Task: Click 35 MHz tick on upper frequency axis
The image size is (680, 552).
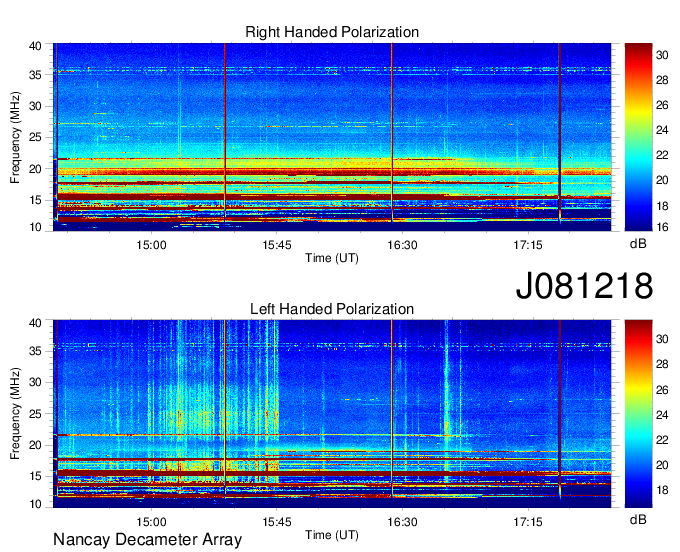Action: click(x=35, y=75)
